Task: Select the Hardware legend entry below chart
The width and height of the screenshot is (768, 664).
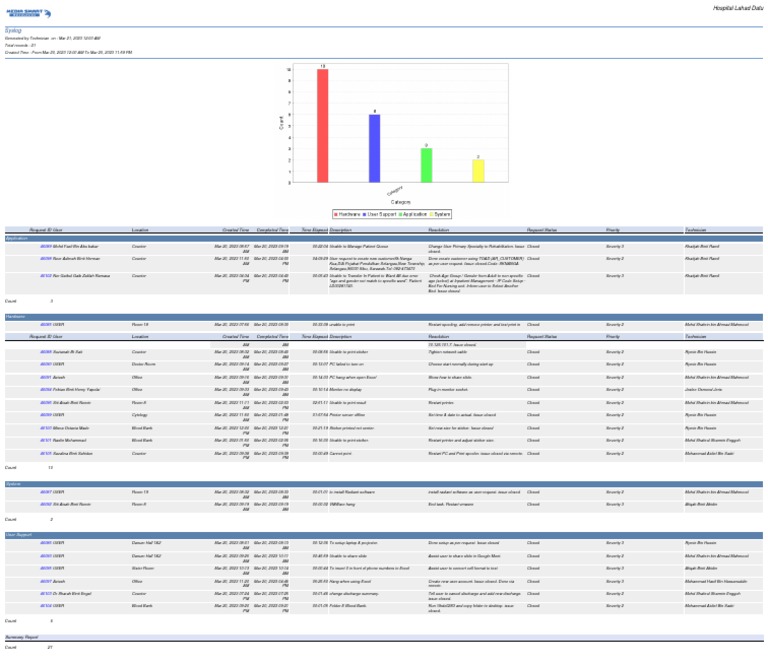Action: (x=349, y=213)
